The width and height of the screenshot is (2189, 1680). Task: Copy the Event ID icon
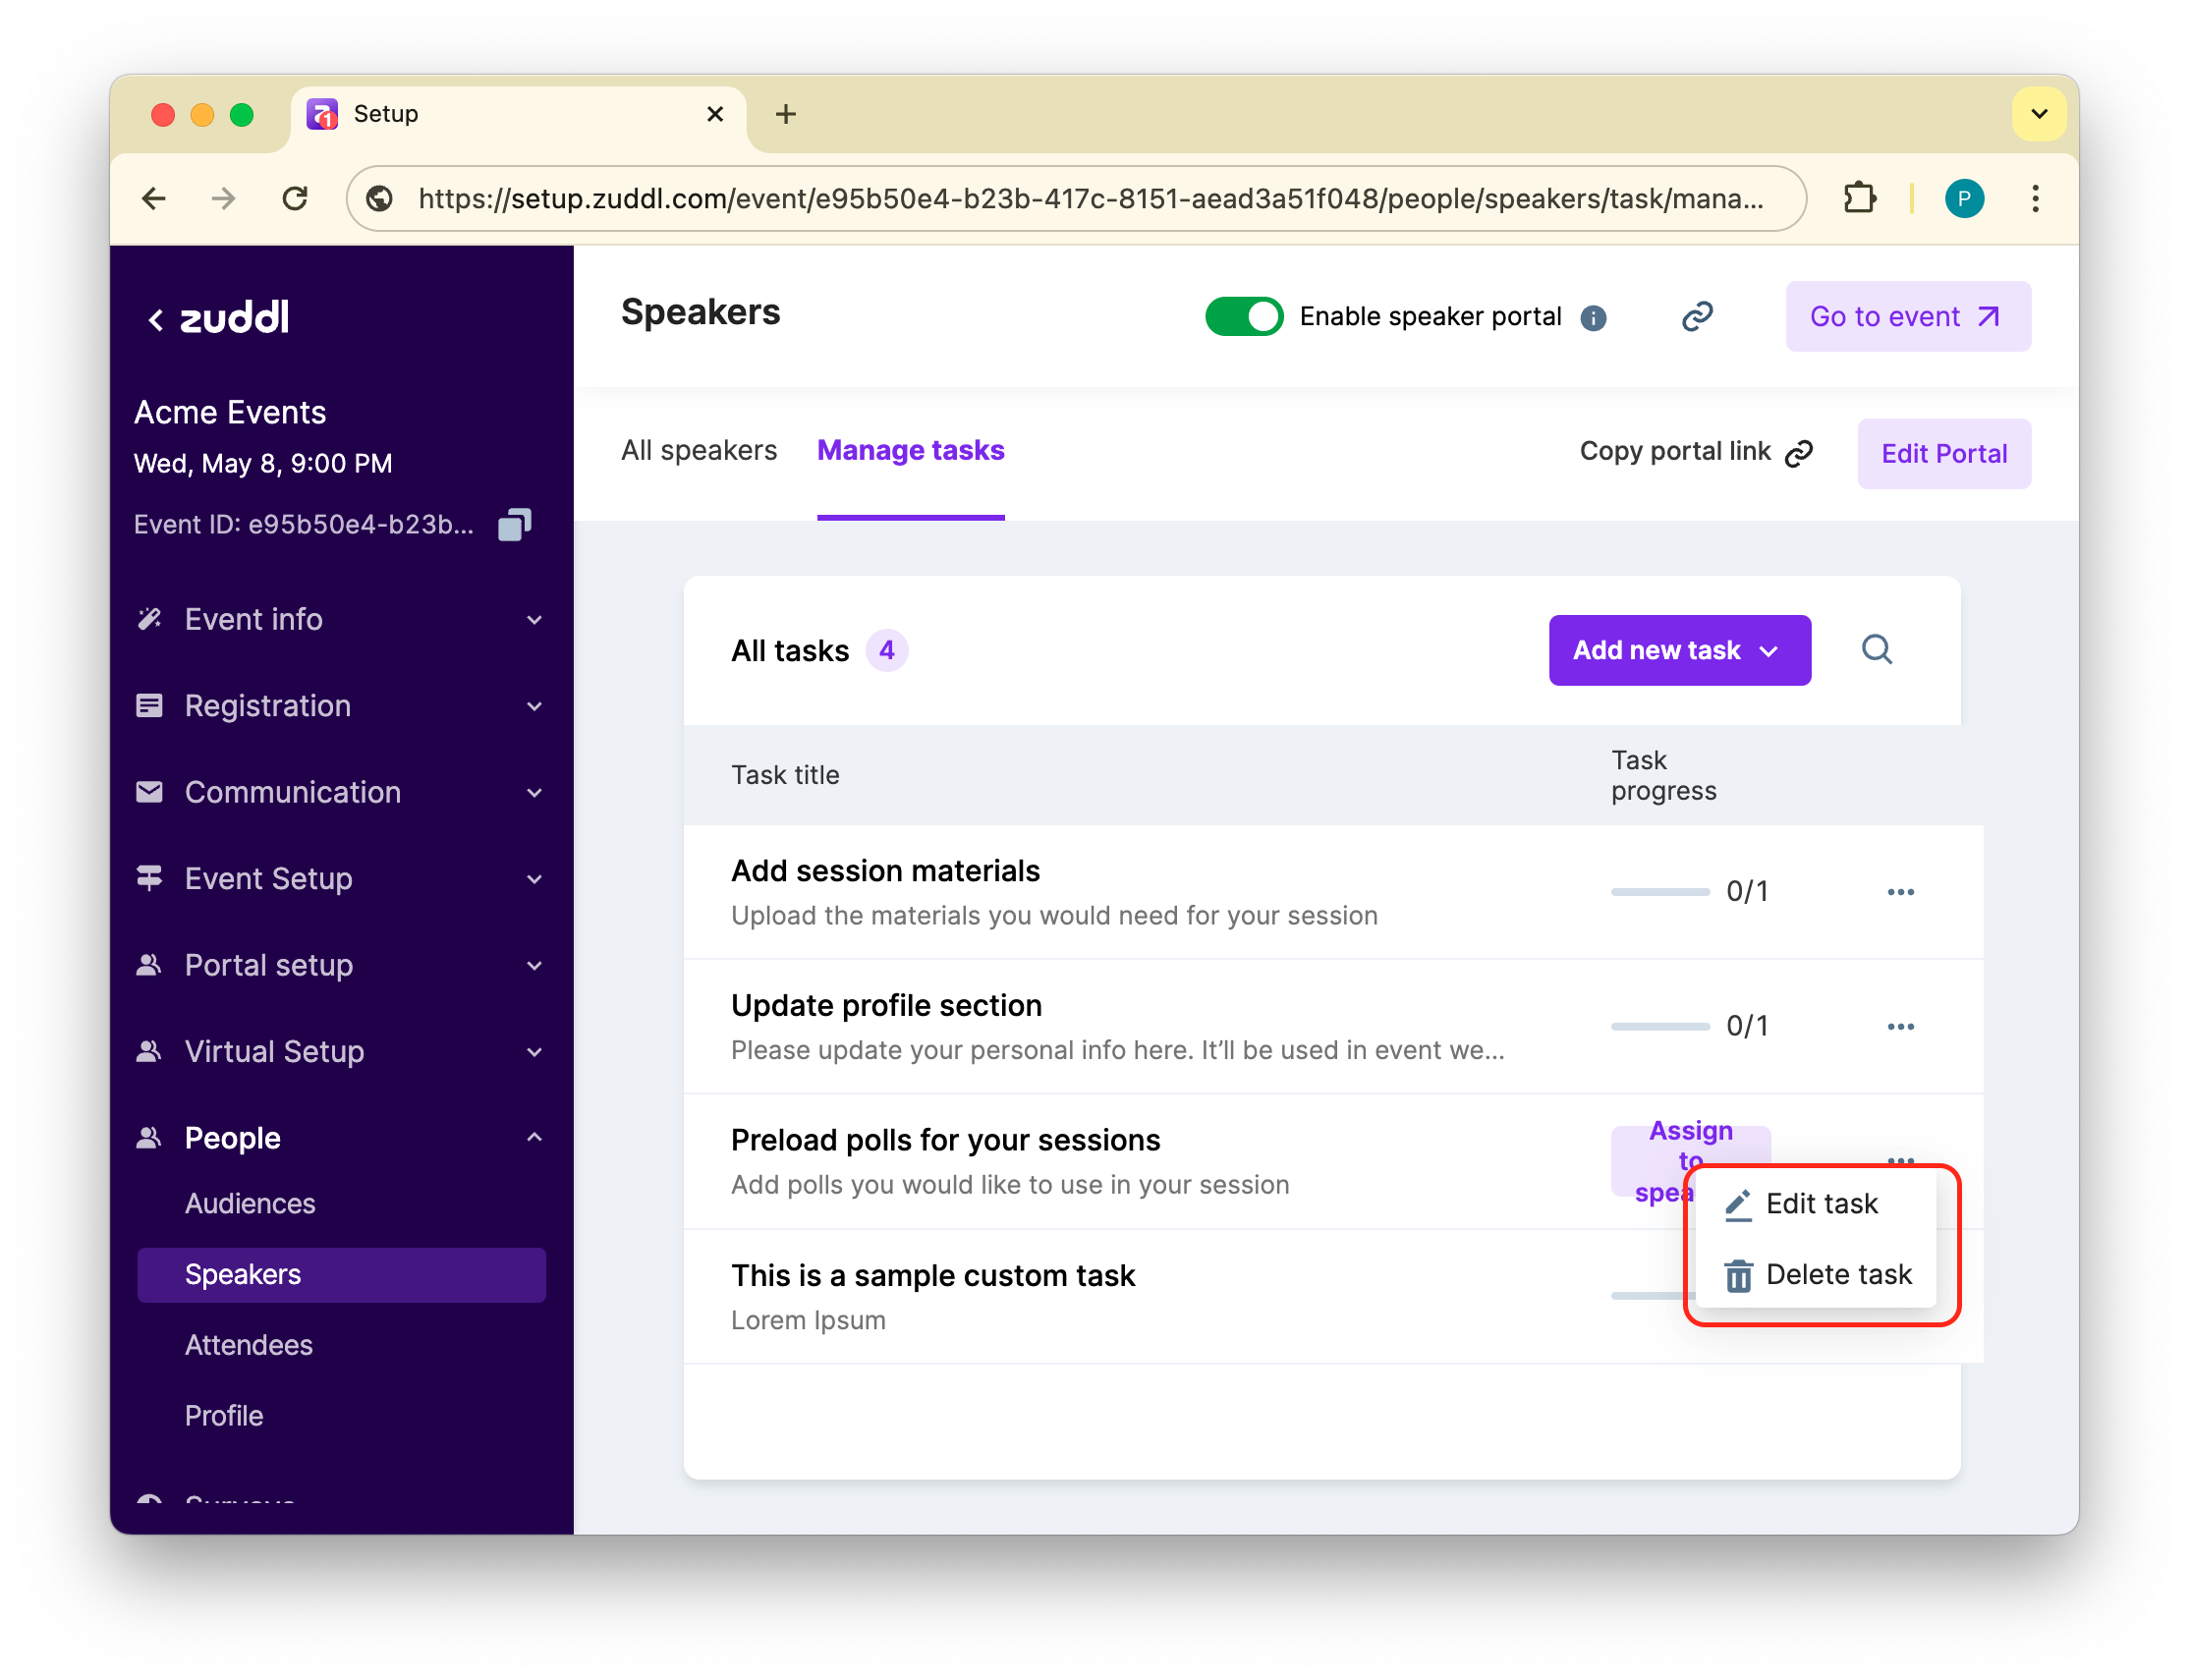pyautogui.click(x=514, y=524)
